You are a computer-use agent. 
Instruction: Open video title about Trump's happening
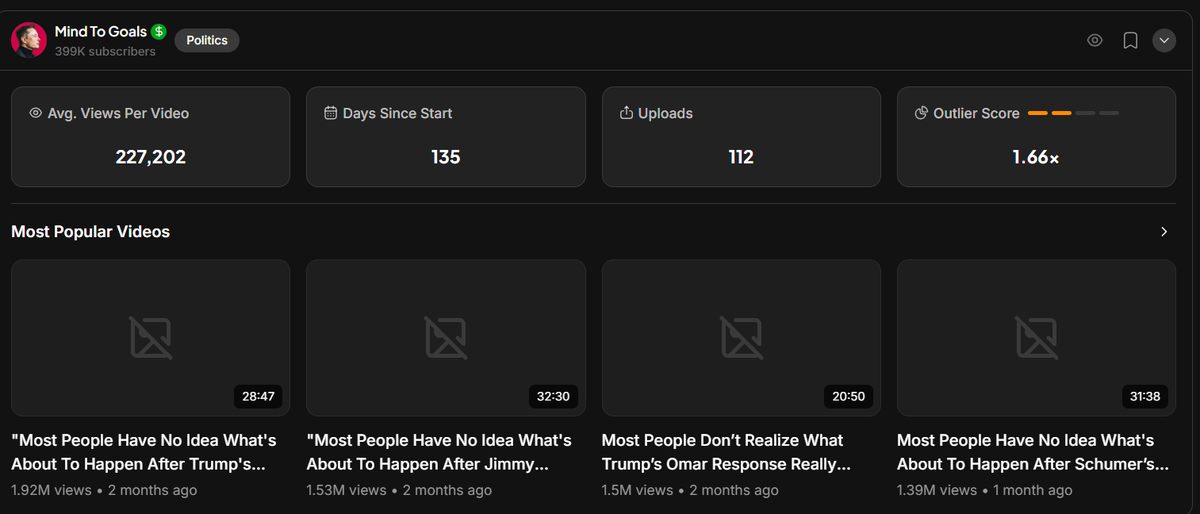[x=144, y=452]
